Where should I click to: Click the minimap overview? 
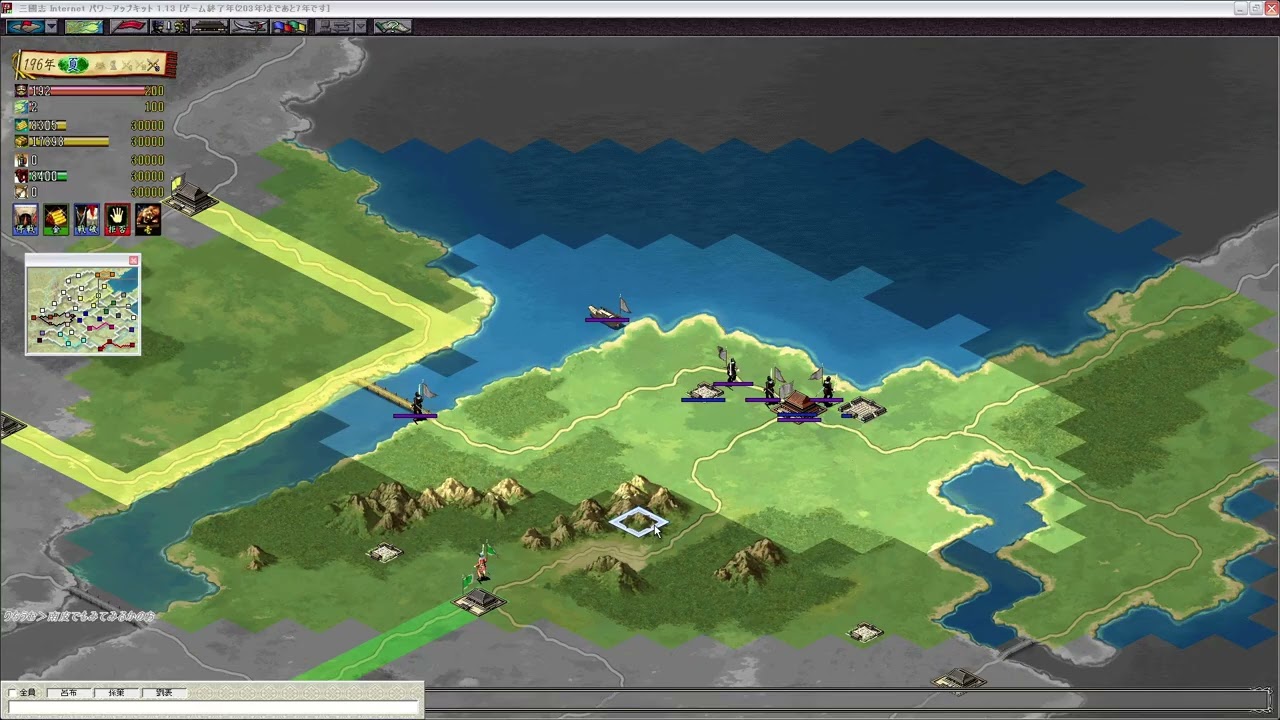83,309
